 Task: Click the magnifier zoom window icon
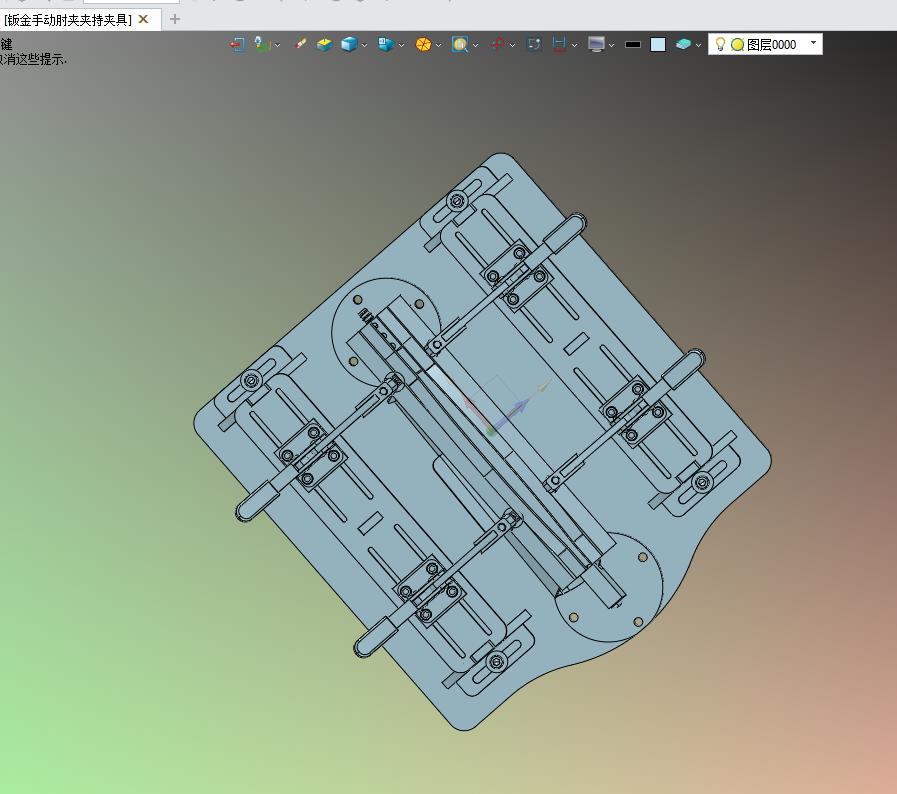[x=460, y=44]
